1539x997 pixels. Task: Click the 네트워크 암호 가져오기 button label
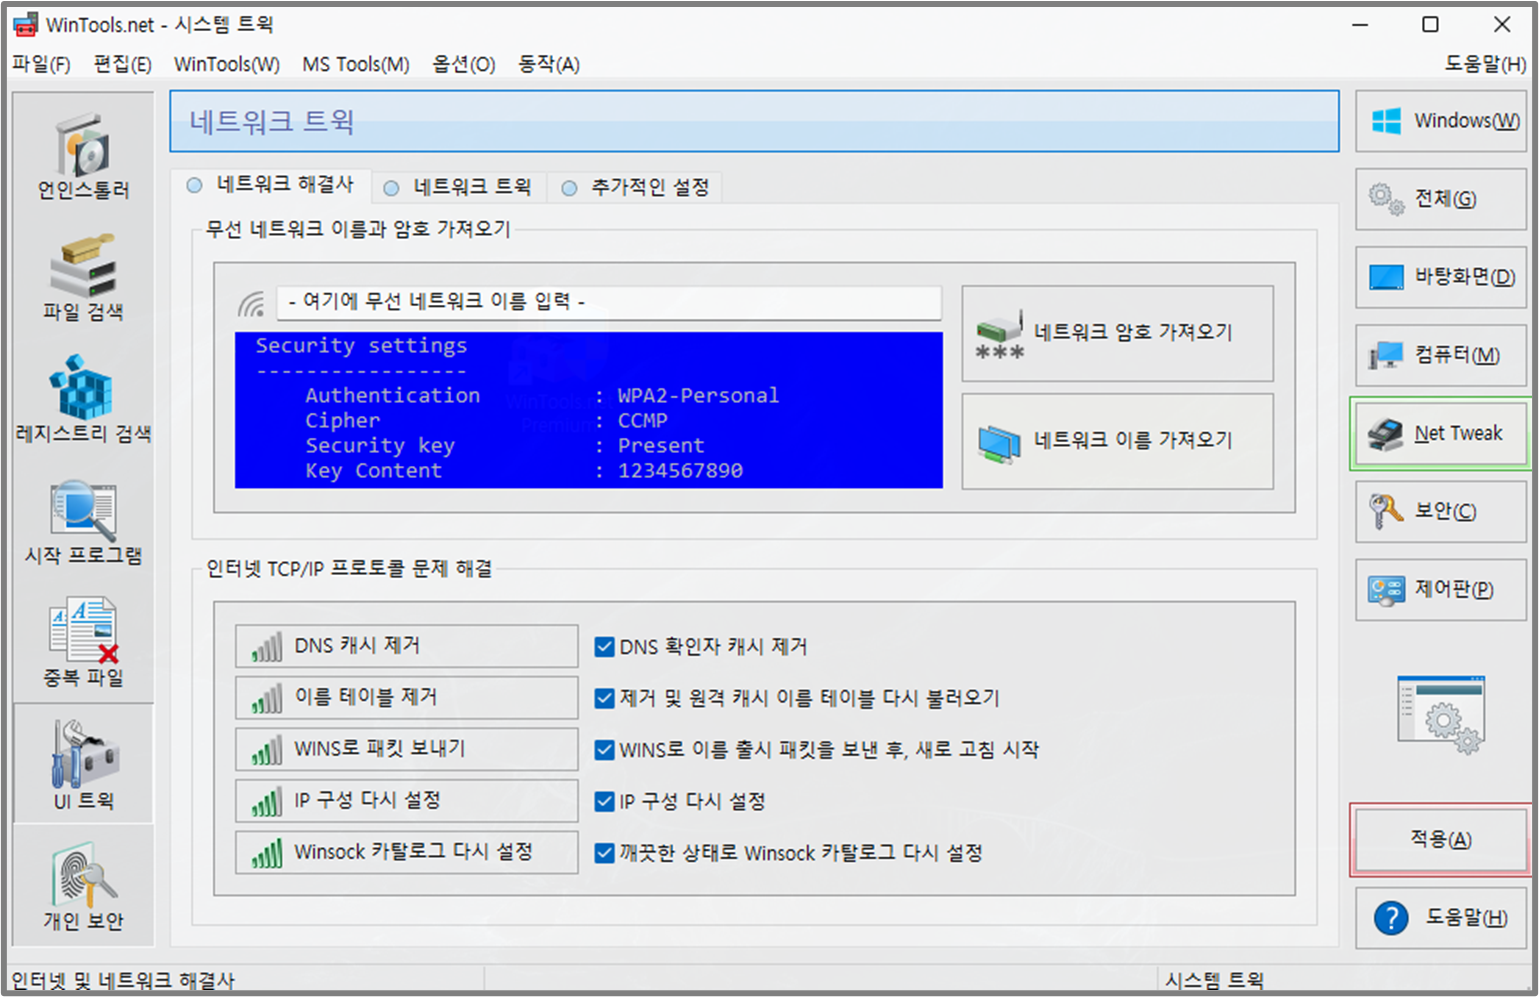pos(1133,332)
